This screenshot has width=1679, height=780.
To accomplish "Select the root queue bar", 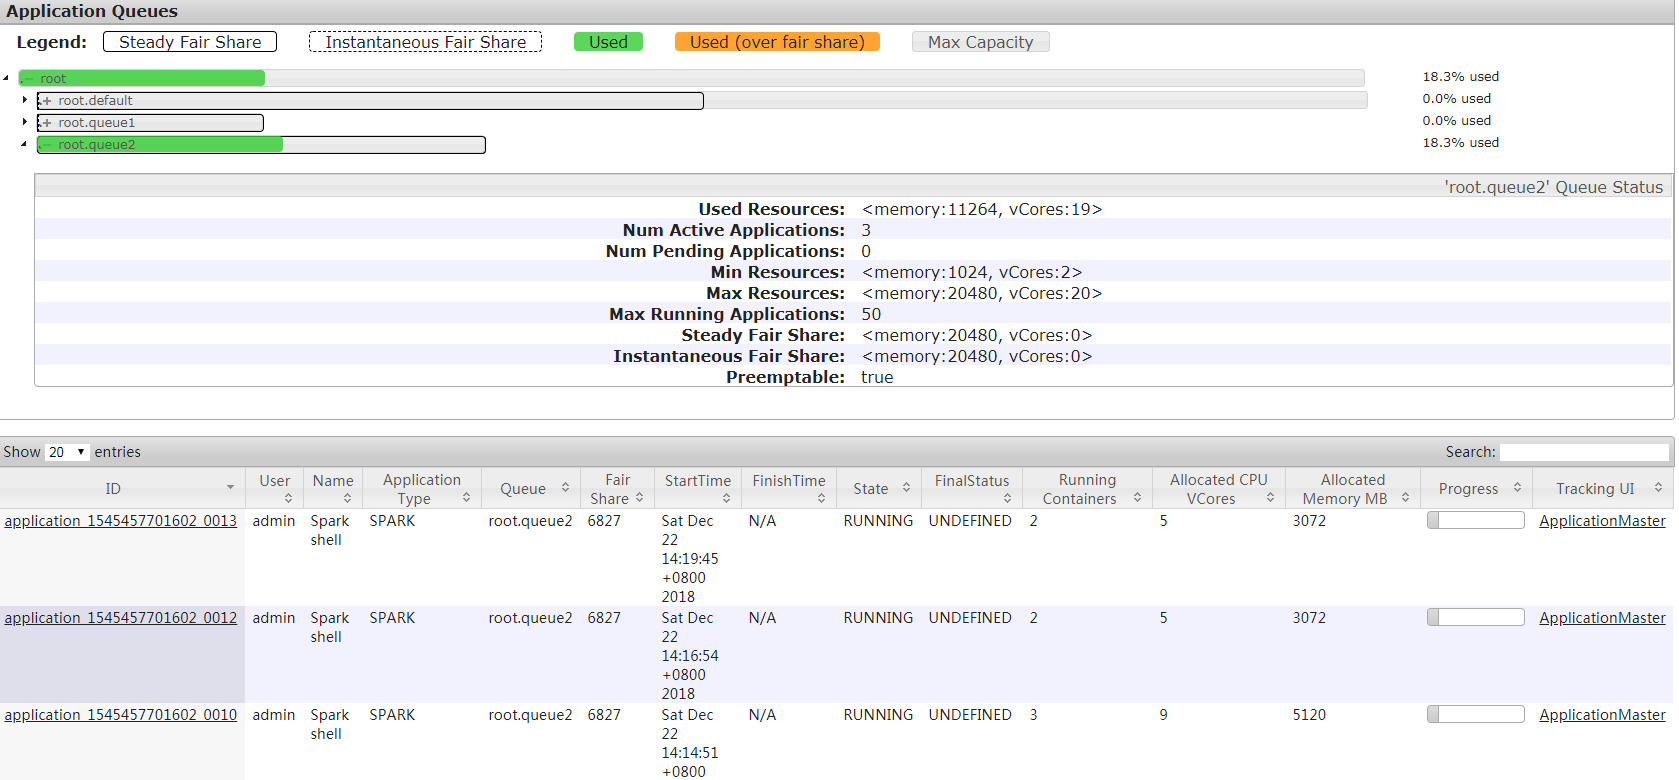I will (691, 78).
